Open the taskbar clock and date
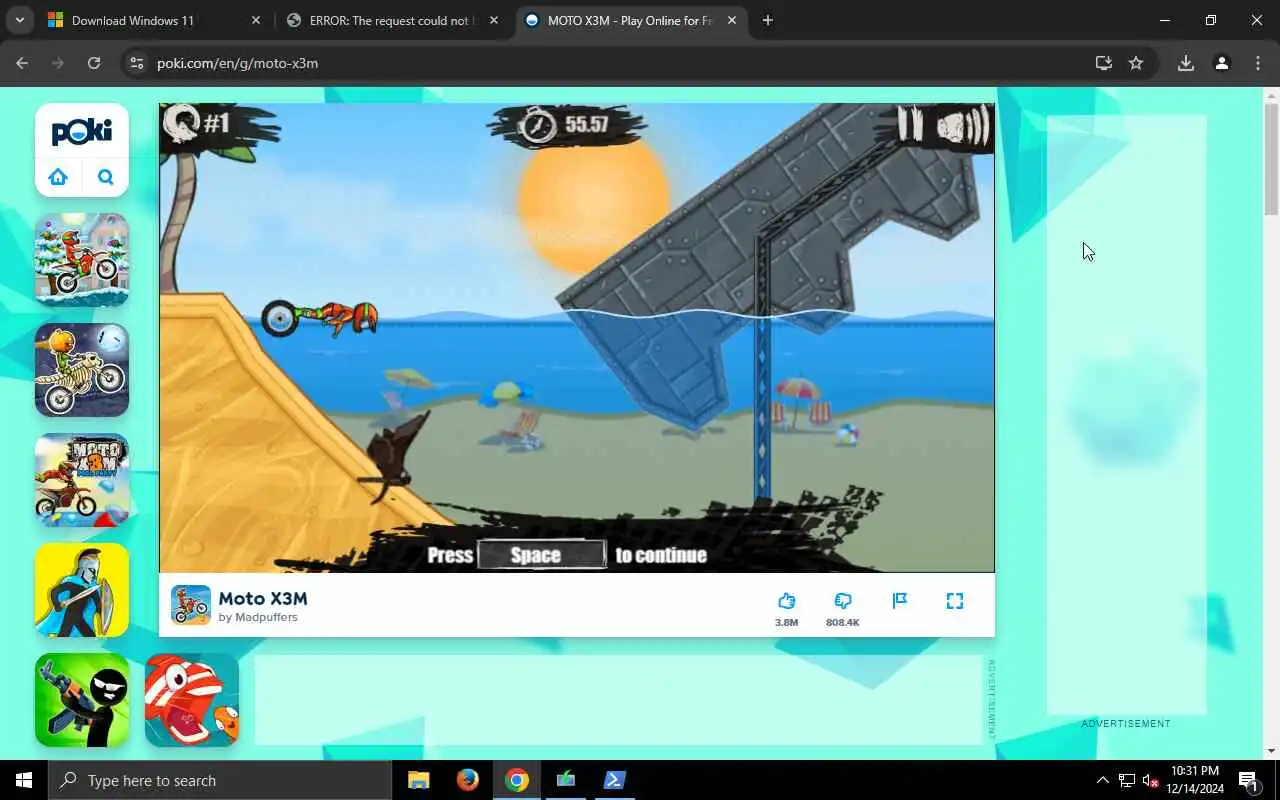Screen dimensions: 1280x800 [x=1195, y=780]
